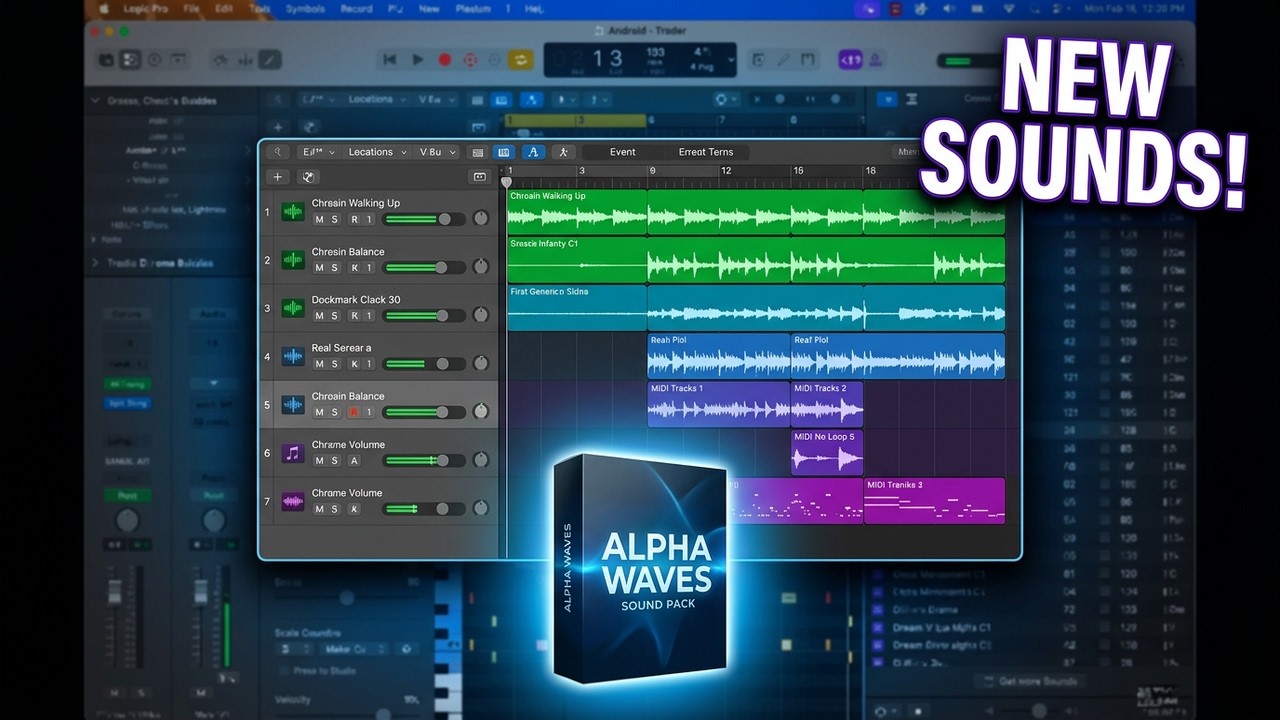
Task: Click the waveform icon of track 1 Chresin Walking Up
Action: pyautogui.click(x=293, y=212)
